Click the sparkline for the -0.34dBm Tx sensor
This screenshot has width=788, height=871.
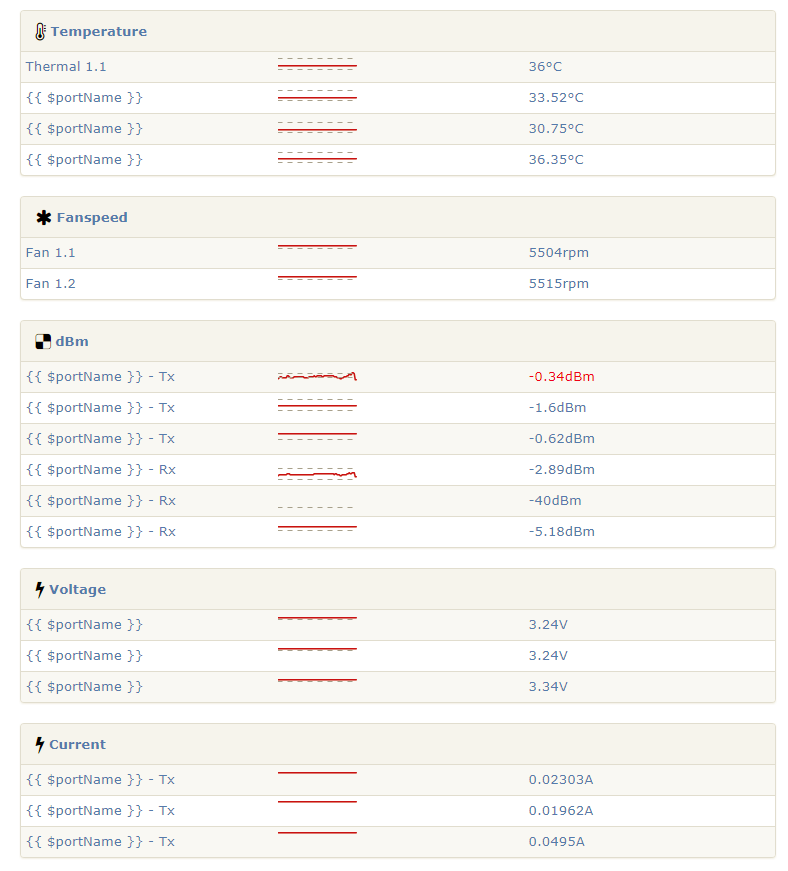317,376
